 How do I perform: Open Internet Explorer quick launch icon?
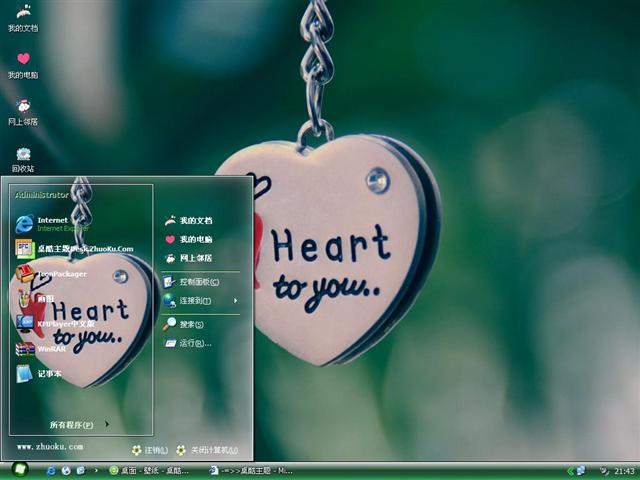coord(51,471)
